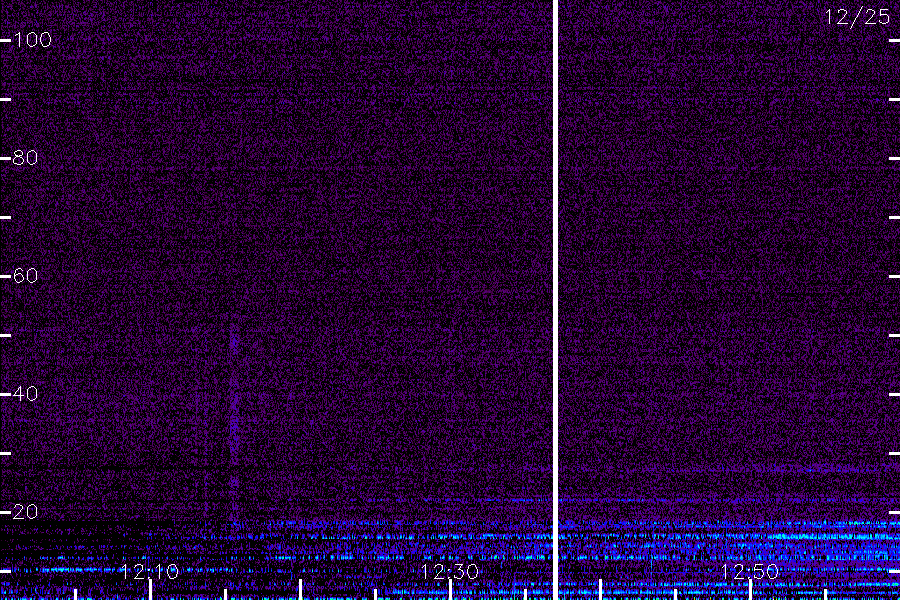Click the 40 frequency axis label
Image resolution: width=900 pixels, height=600 pixels.
click(25, 394)
